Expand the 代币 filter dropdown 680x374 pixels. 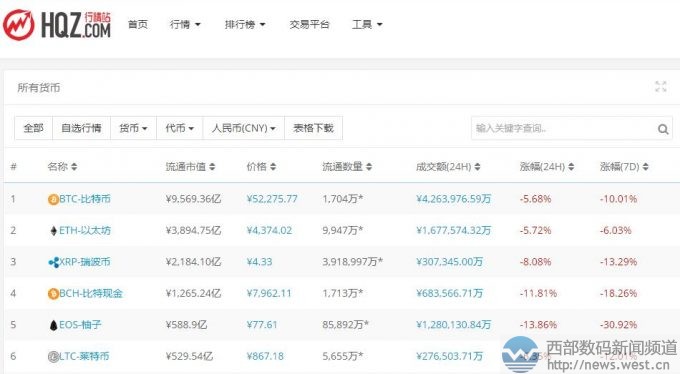tap(180, 128)
